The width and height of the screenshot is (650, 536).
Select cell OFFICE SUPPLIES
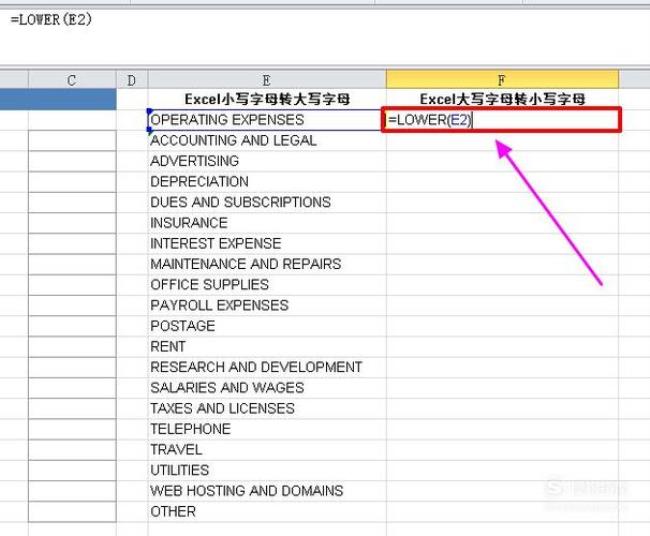coord(267,285)
